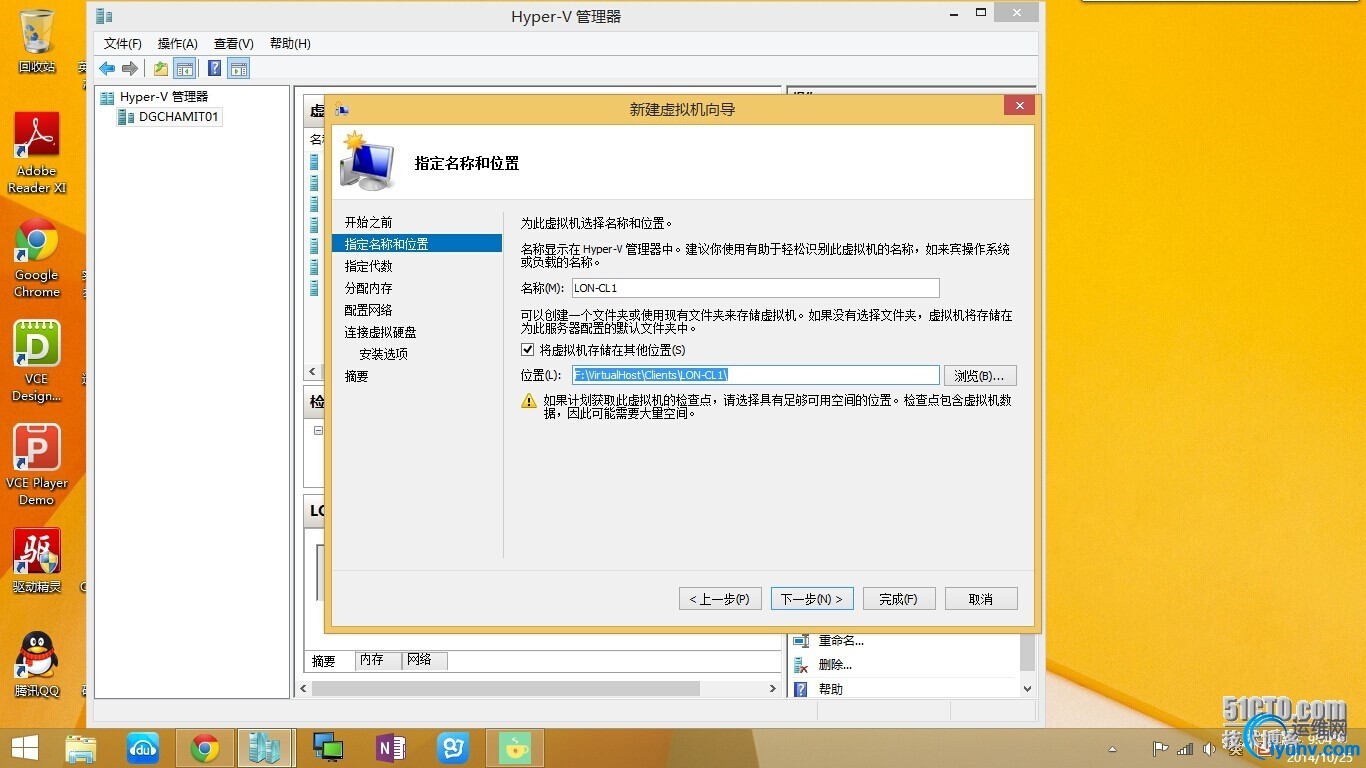Toggle the Action pane toolbar icon

(238, 68)
